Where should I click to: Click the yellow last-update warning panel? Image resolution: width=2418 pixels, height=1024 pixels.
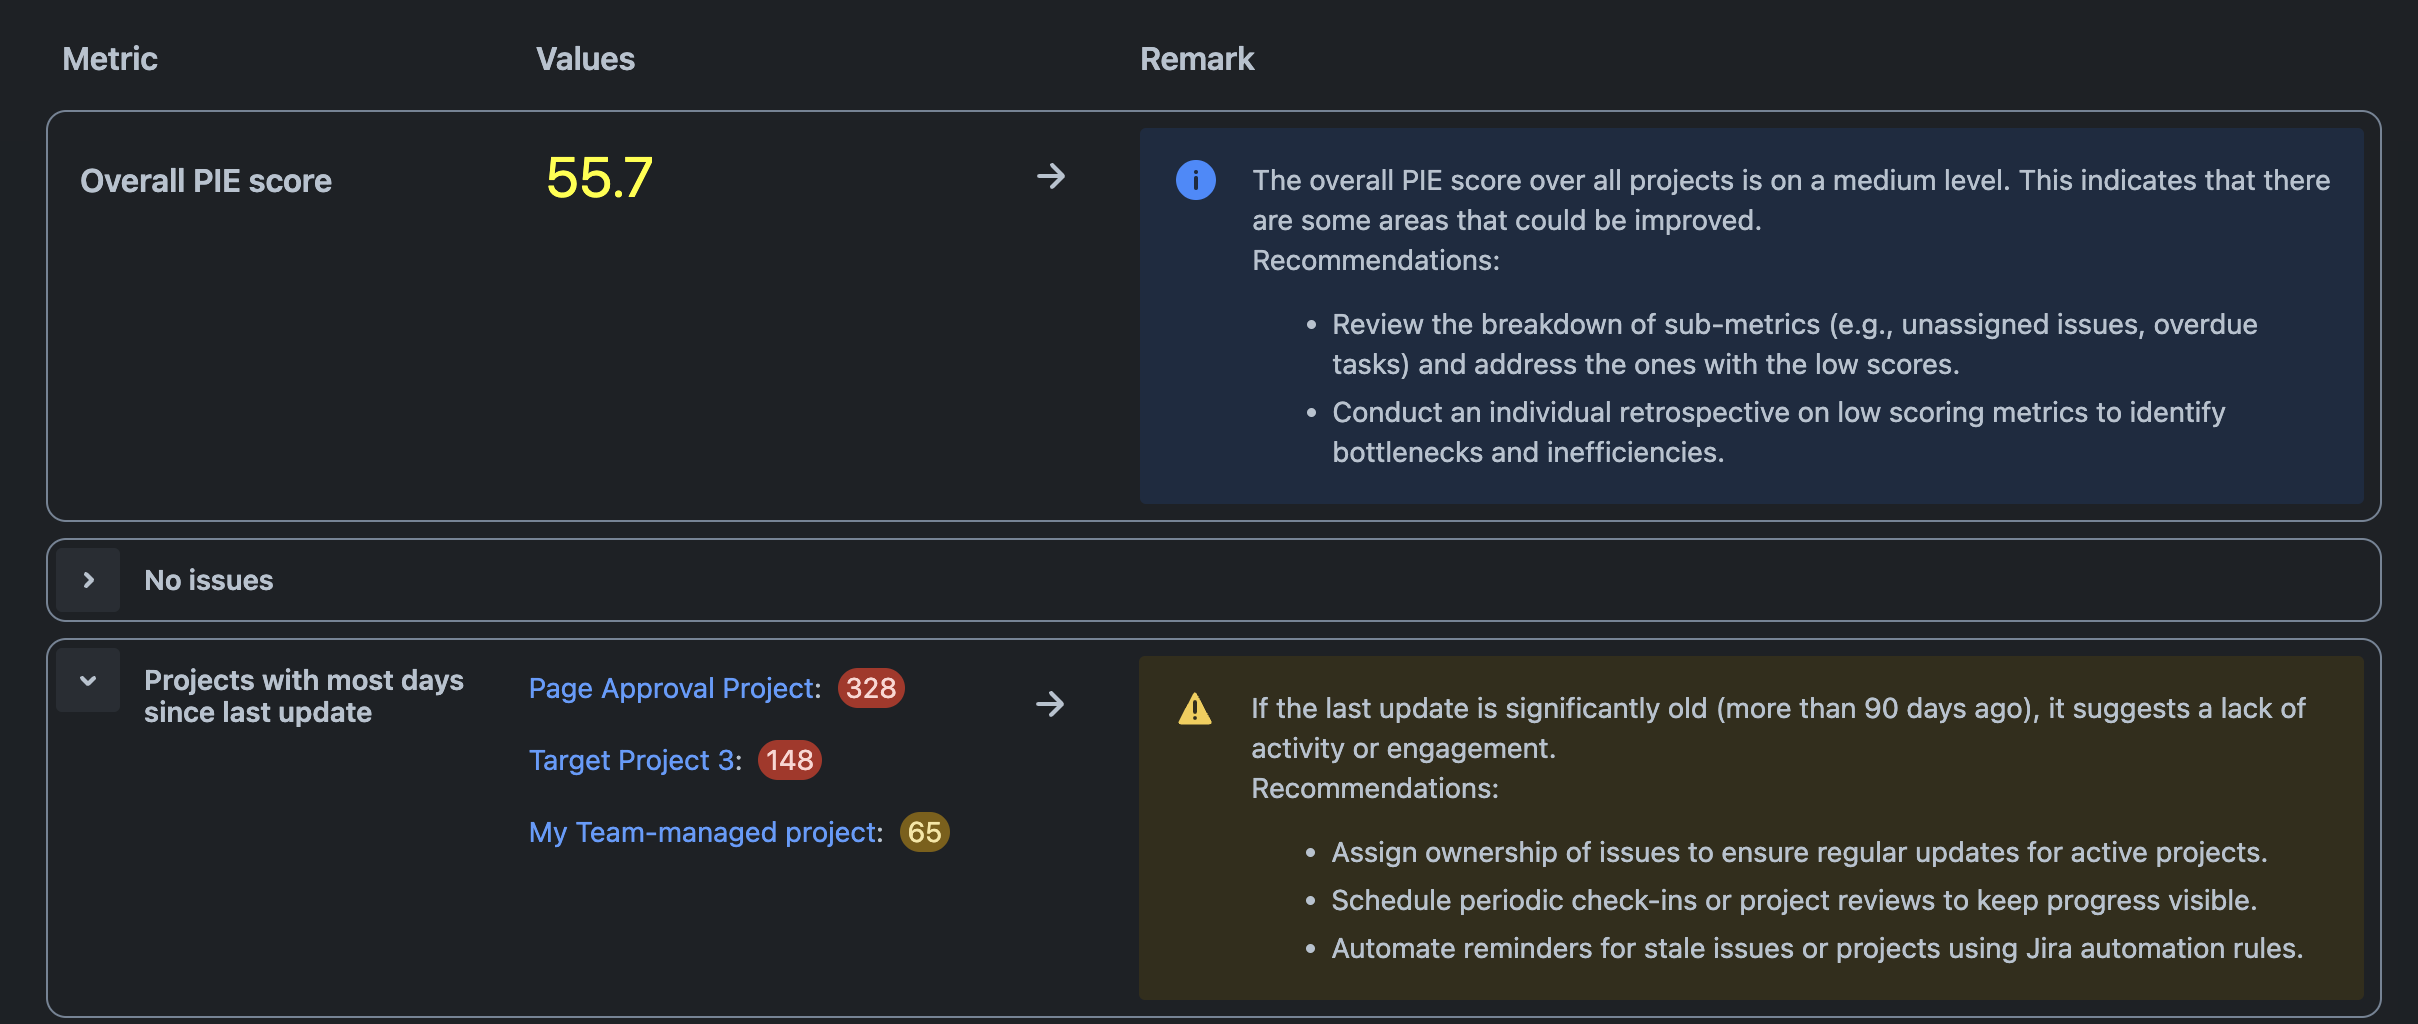coord(1750,827)
